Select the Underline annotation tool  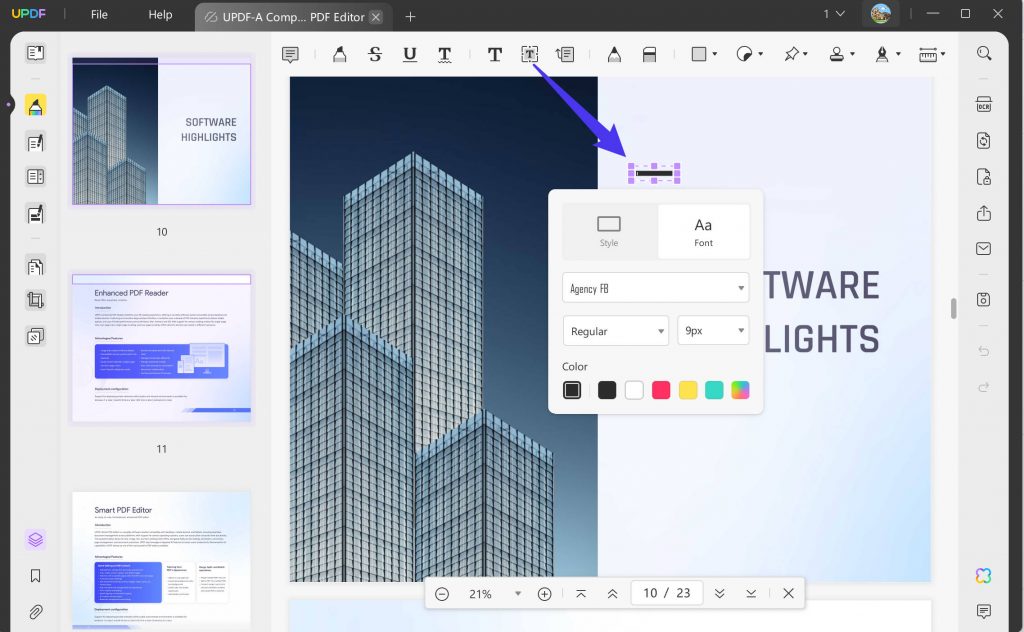409,54
